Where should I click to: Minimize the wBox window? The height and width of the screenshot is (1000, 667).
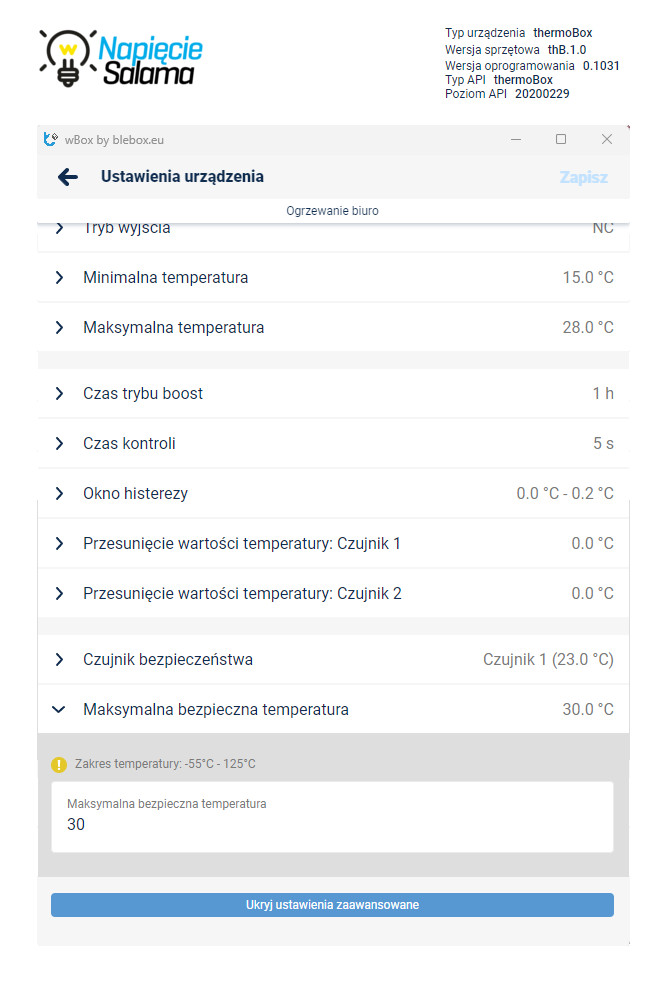pyautogui.click(x=517, y=139)
